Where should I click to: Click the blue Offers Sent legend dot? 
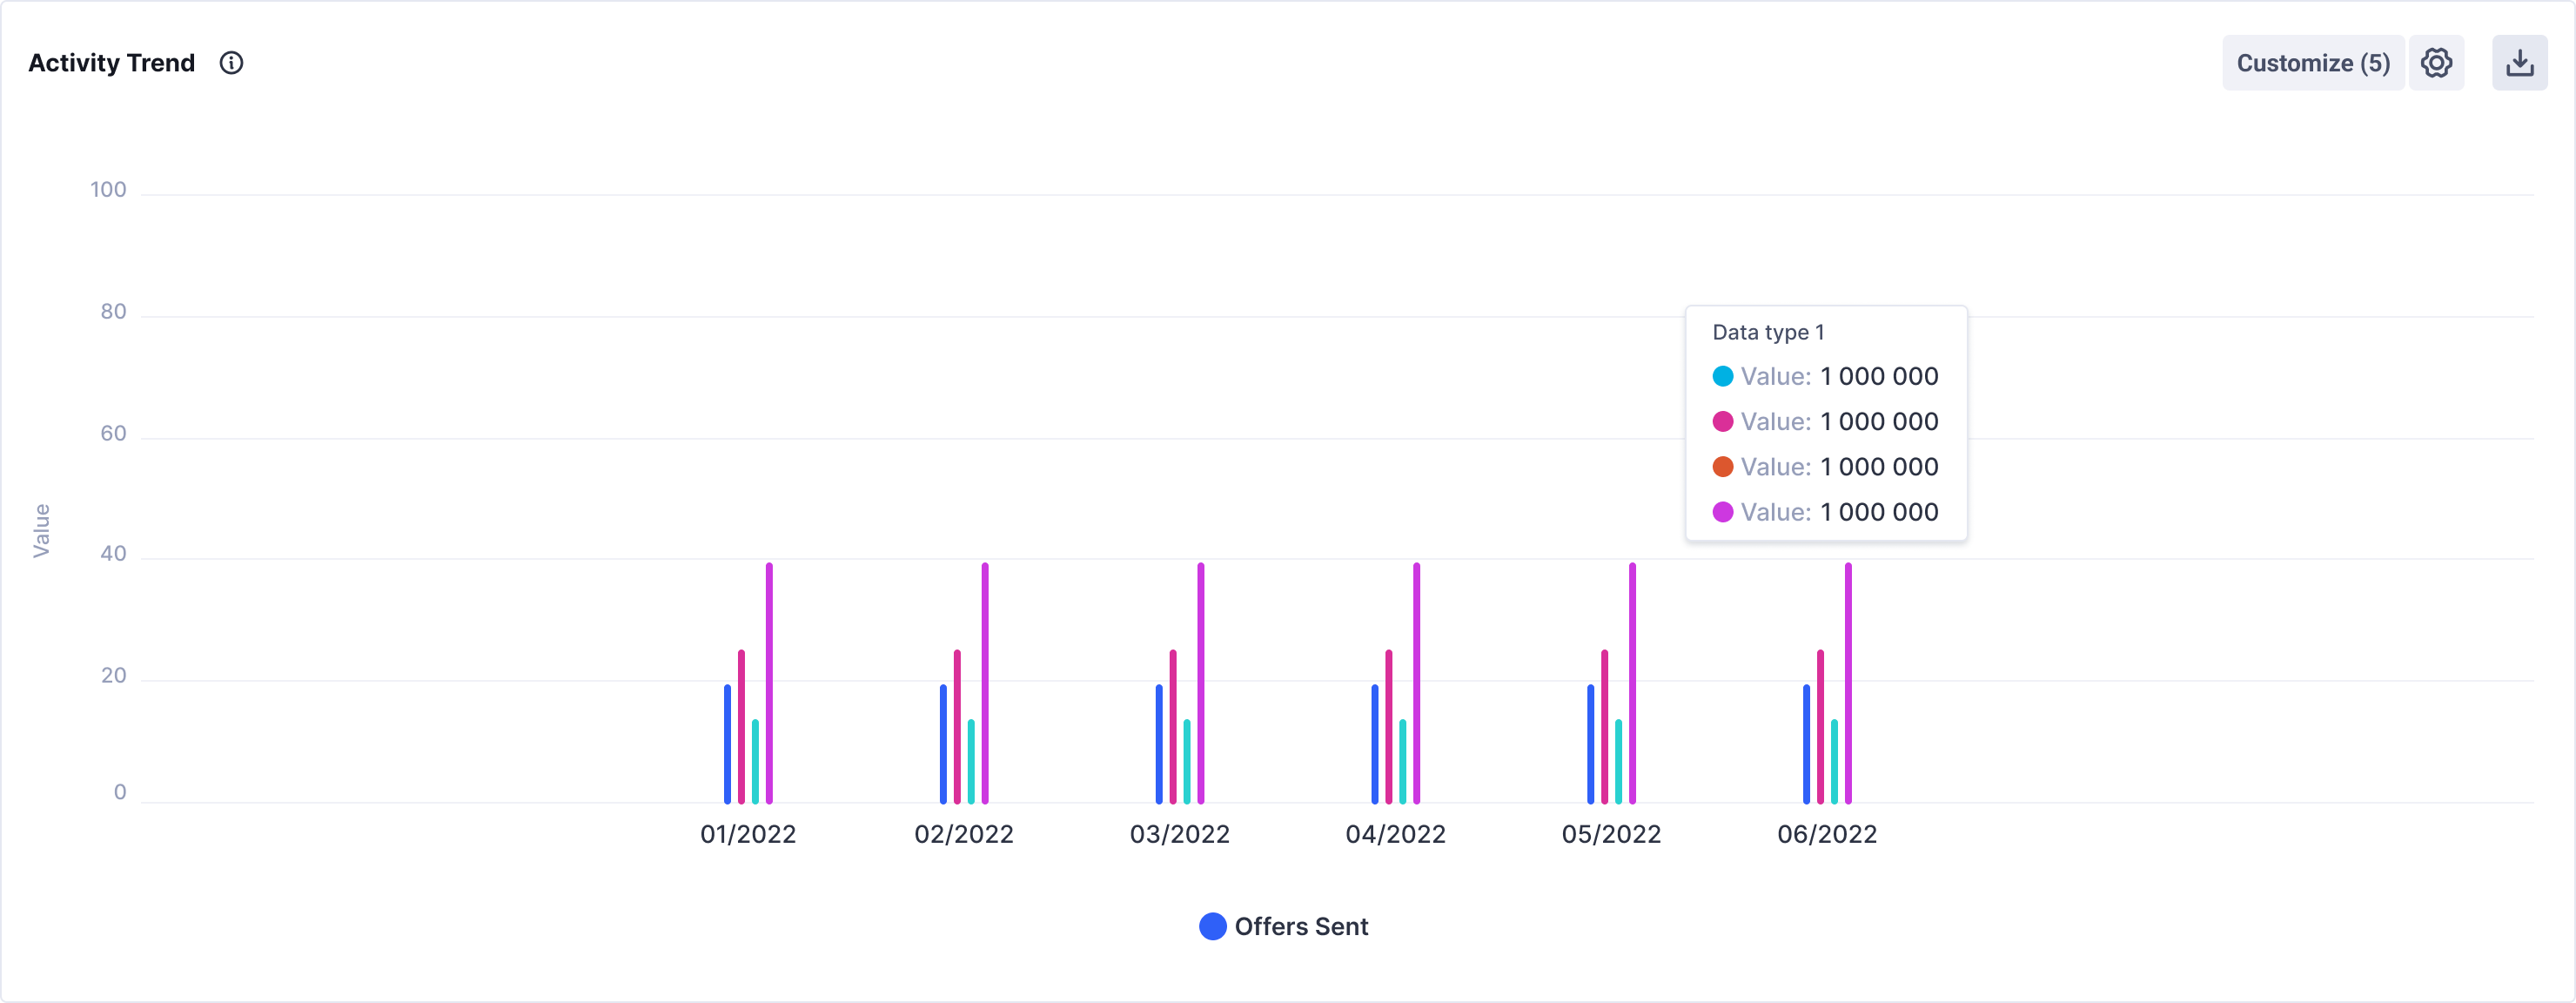click(1212, 926)
